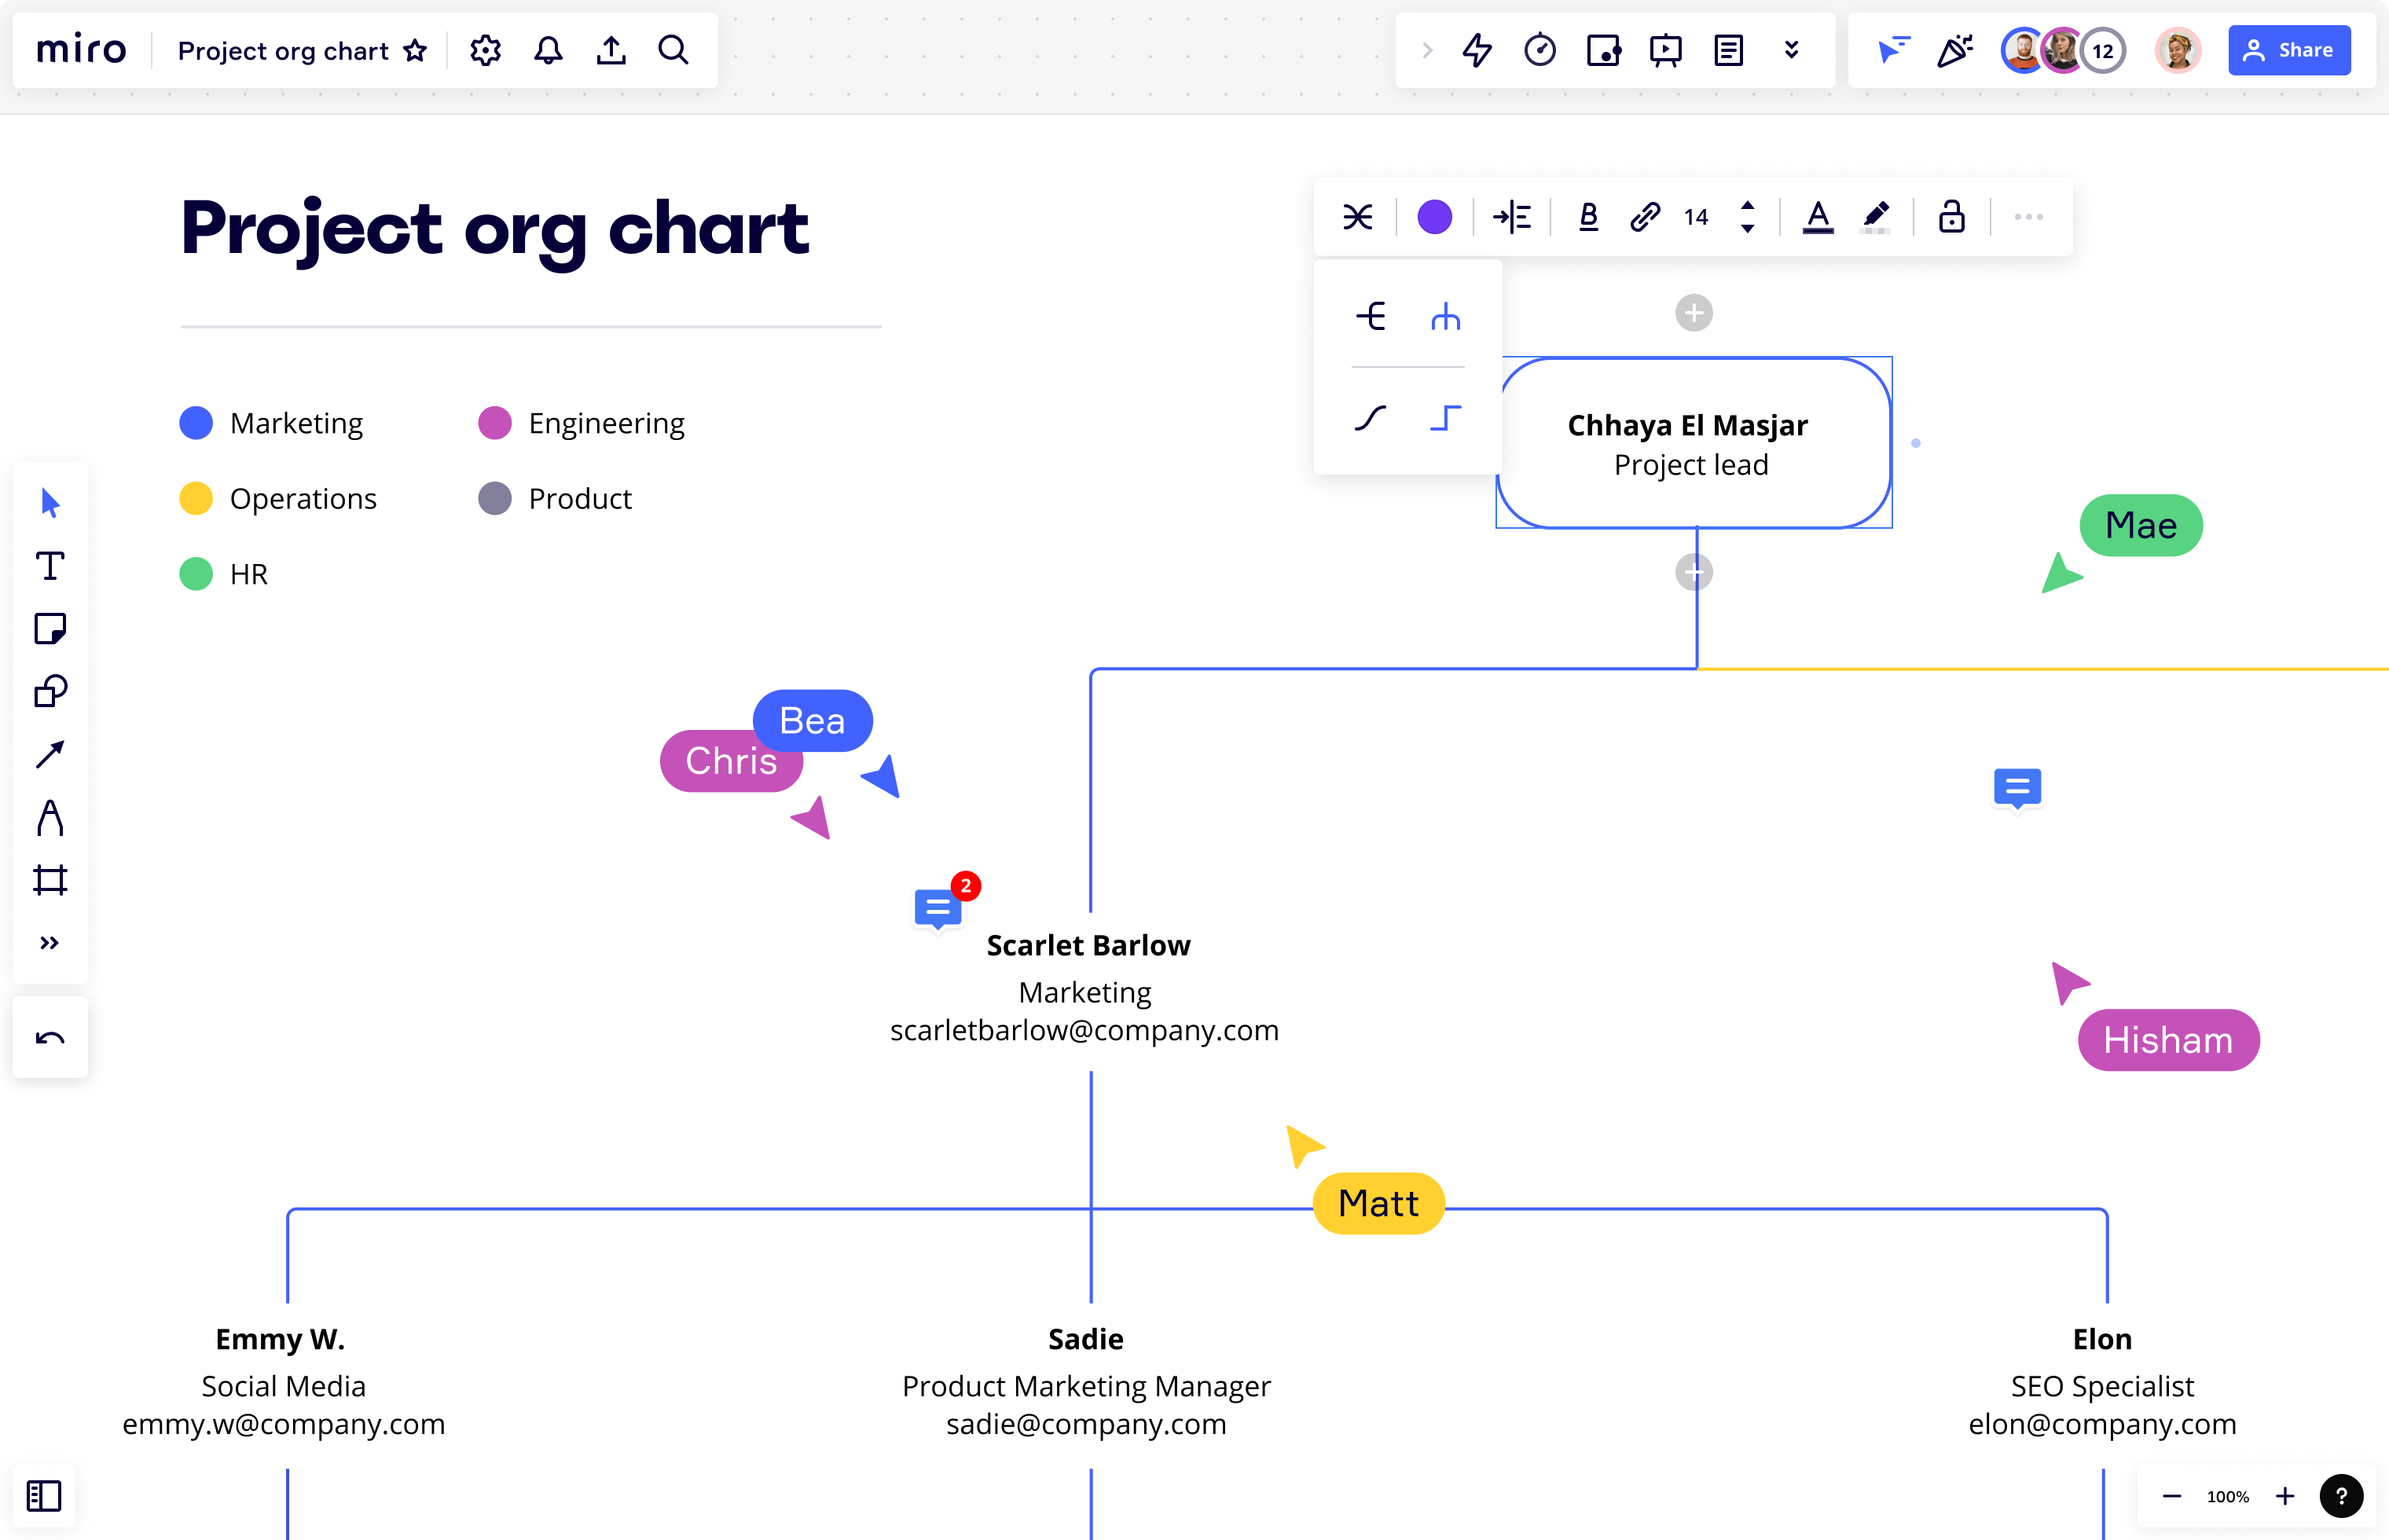Click the undo arrow button
The height and width of the screenshot is (1540, 2389).
click(50, 1038)
